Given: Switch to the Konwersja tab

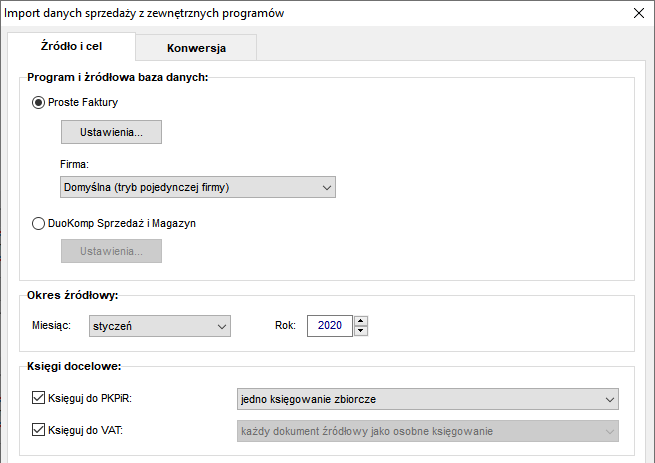Looking at the screenshot, I should tap(196, 48).
